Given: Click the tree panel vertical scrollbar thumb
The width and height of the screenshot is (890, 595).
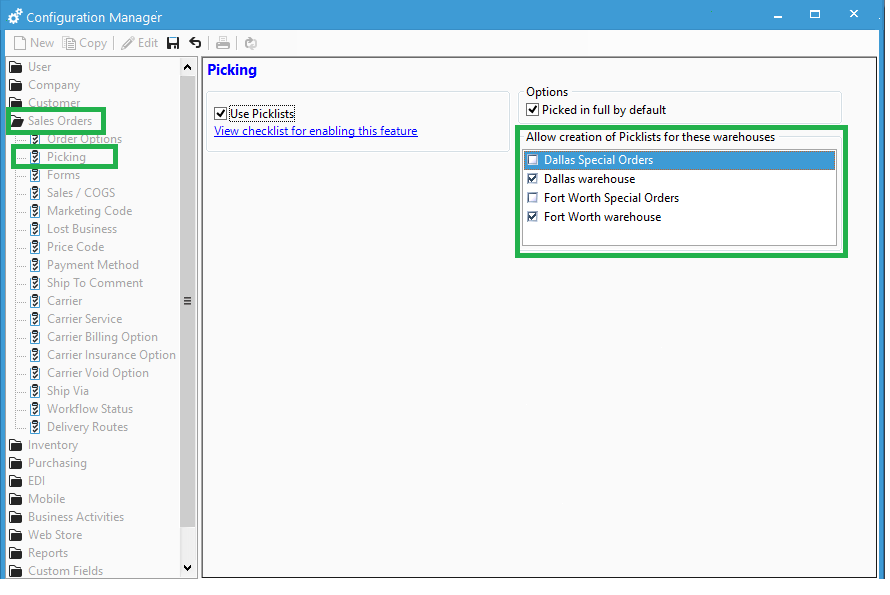Looking at the screenshot, I should [x=187, y=301].
